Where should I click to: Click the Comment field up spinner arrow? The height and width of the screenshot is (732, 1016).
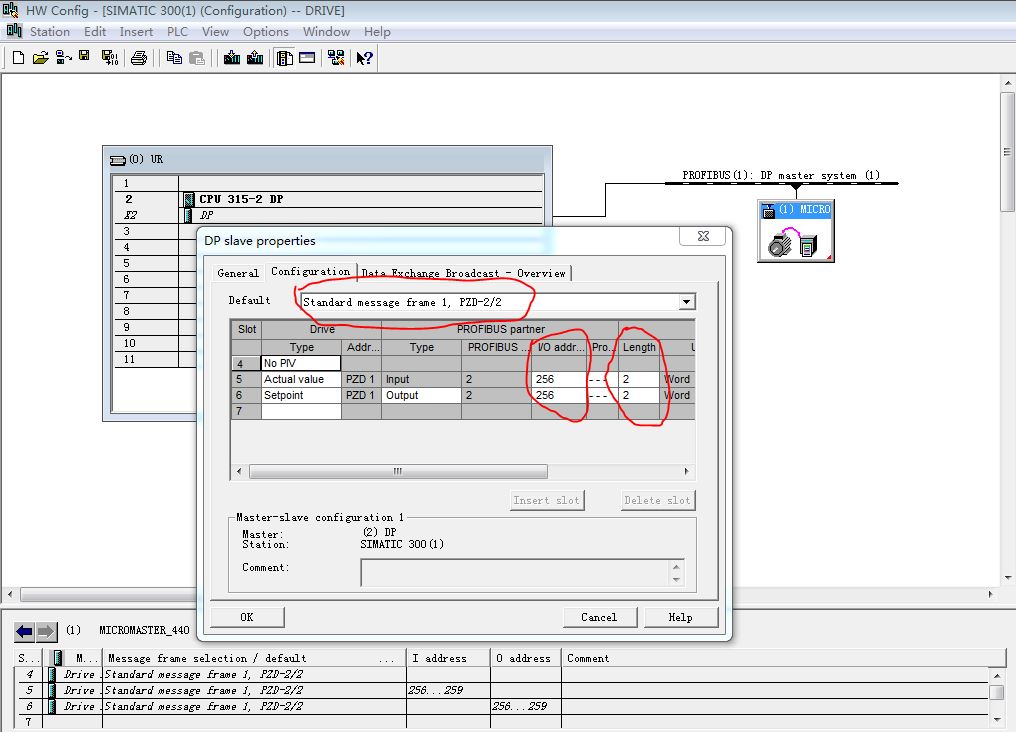676,567
